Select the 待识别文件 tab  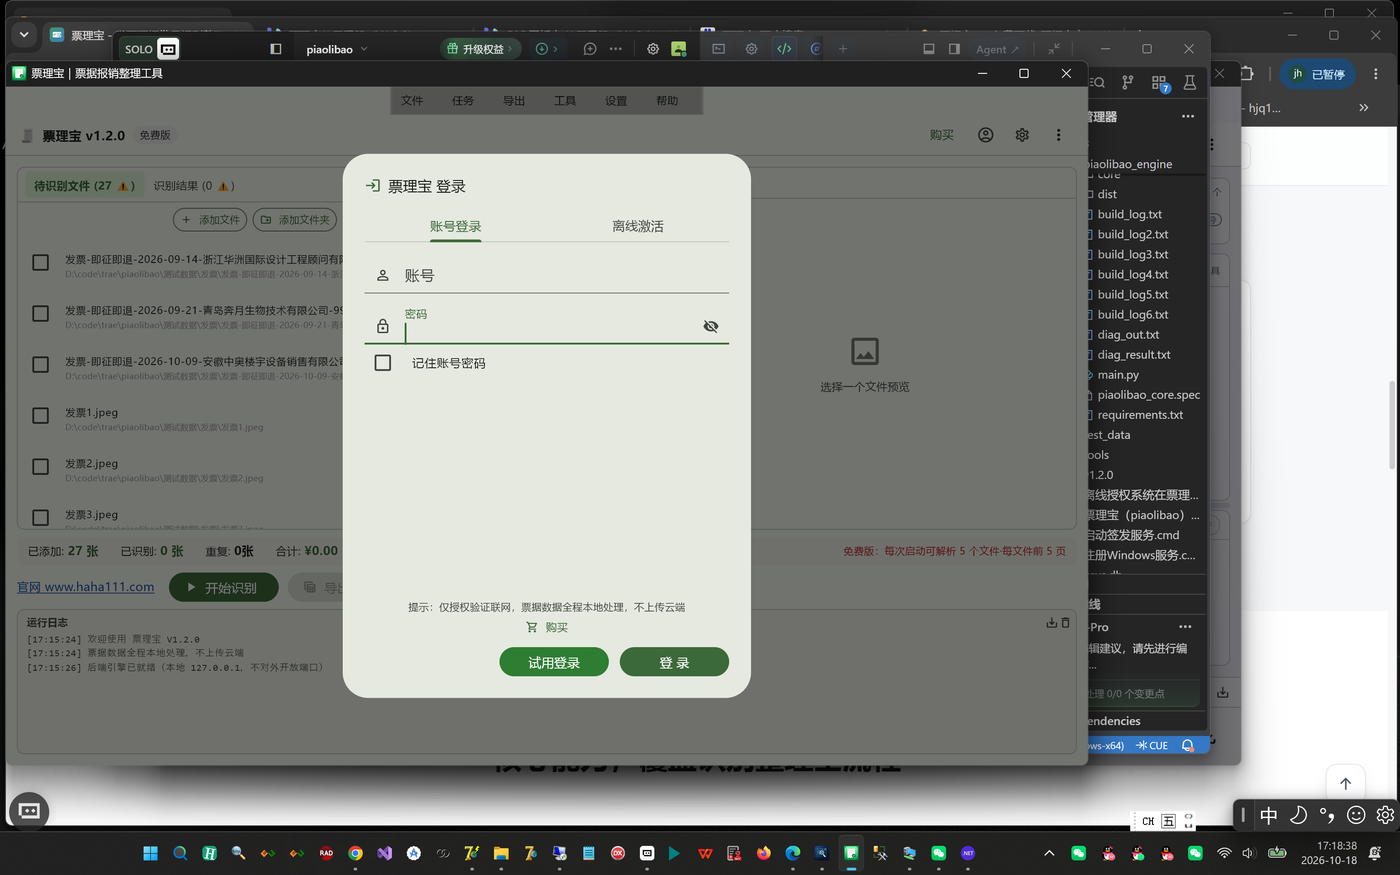point(84,186)
